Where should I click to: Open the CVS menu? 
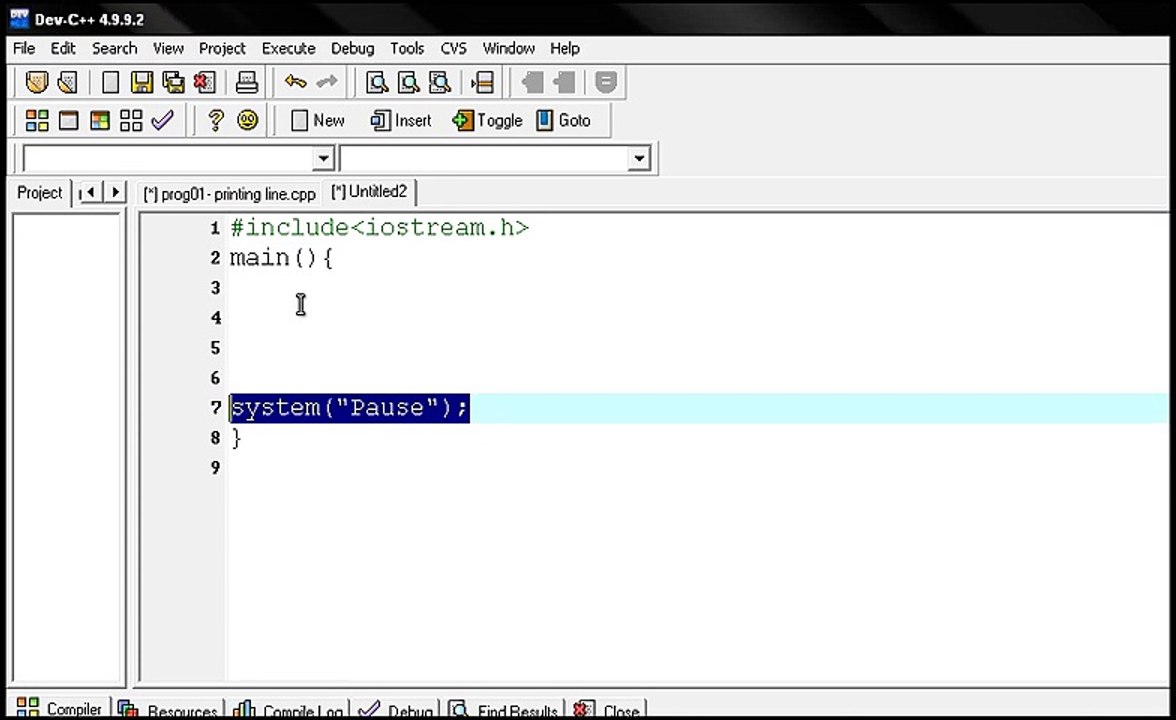(453, 49)
